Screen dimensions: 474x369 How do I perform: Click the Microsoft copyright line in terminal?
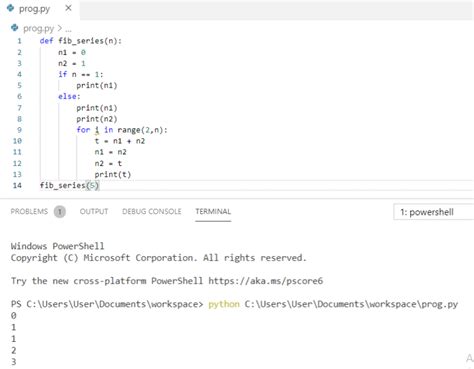158,258
